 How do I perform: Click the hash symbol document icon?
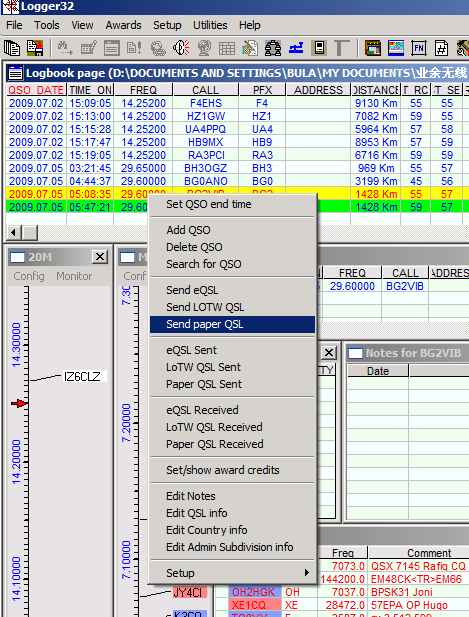(x=441, y=48)
